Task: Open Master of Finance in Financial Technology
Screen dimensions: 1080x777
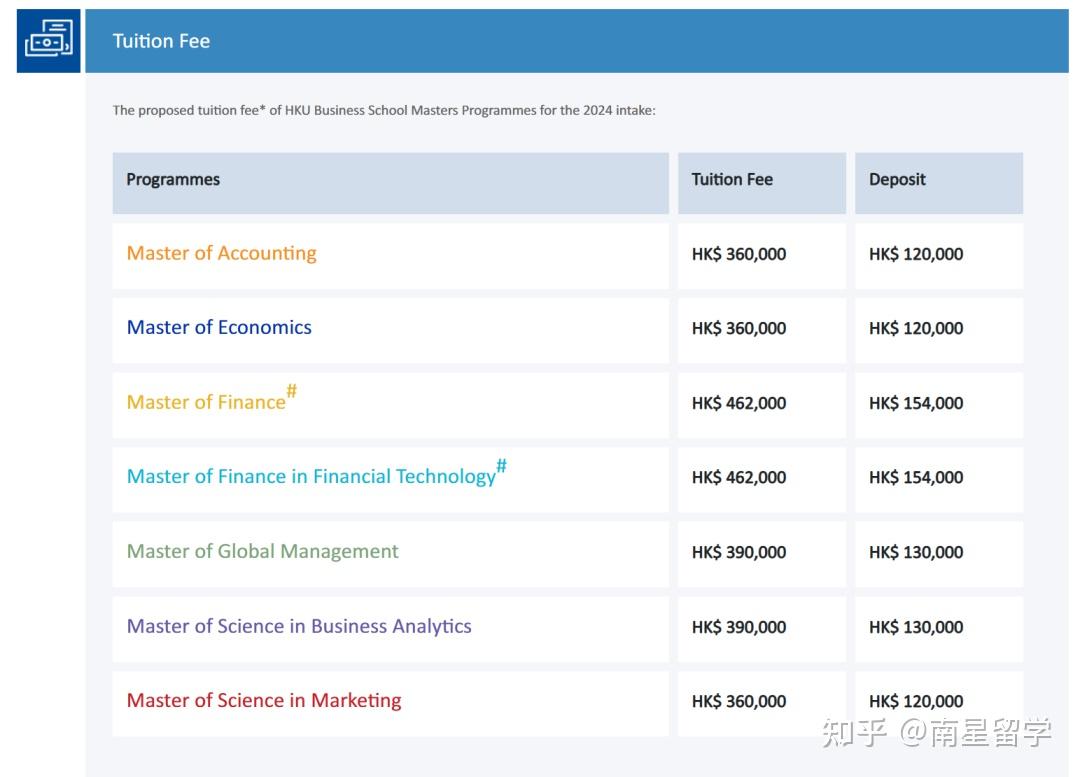Action: pyautogui.click(x=311, y=476)
